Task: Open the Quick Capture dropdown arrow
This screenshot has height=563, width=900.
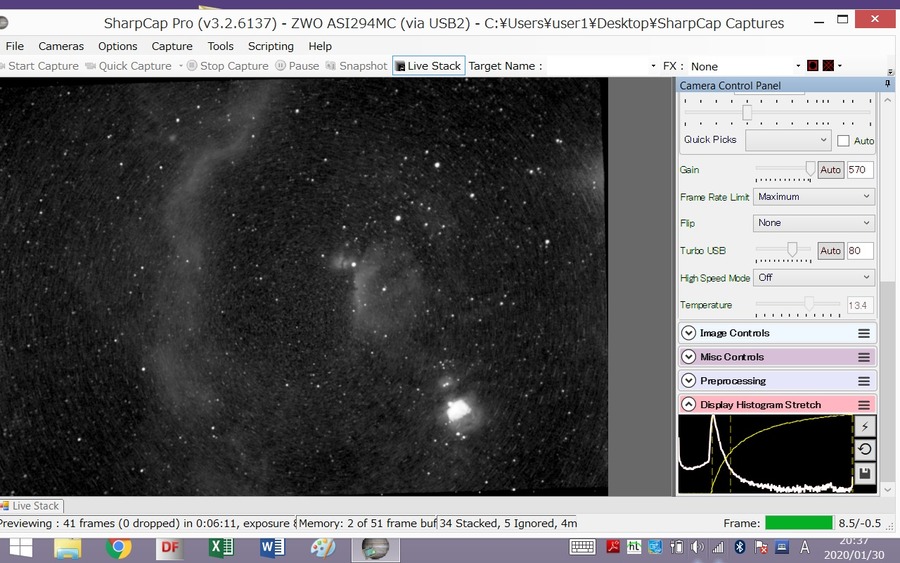Action: coord(180,66)
